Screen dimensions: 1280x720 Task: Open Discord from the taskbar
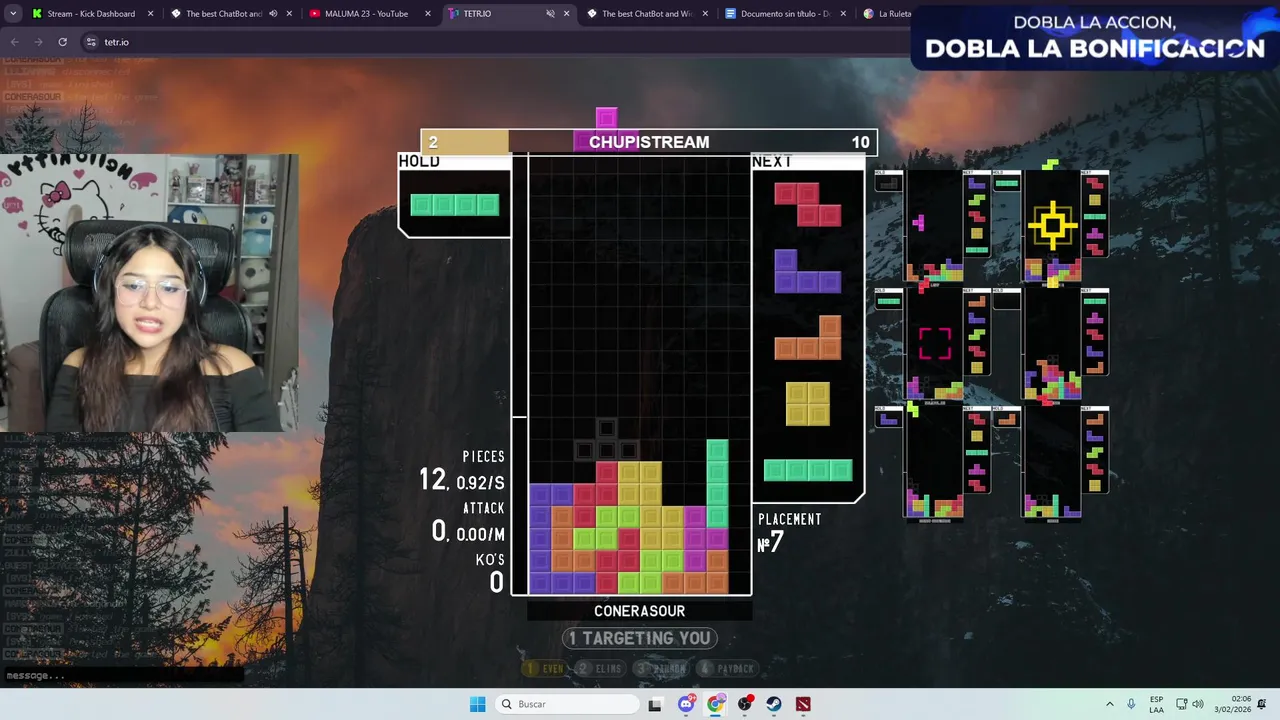tap(686, 704)
